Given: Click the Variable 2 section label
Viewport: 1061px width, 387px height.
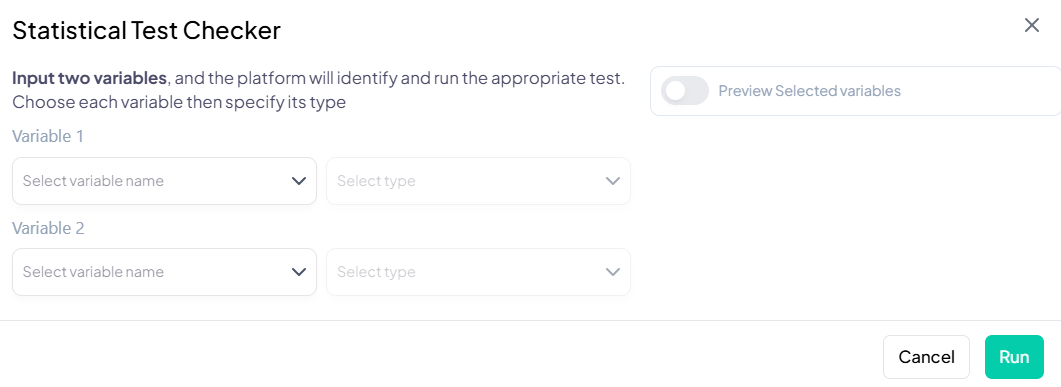Looking at the screenshot, I should (x=48, y=228).
